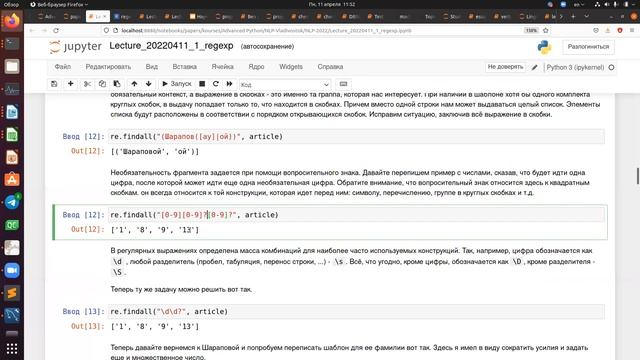Click the kernel idle circle indicator
The height and width of the screenshot is (360, 640).
click(x=611, y=67)
